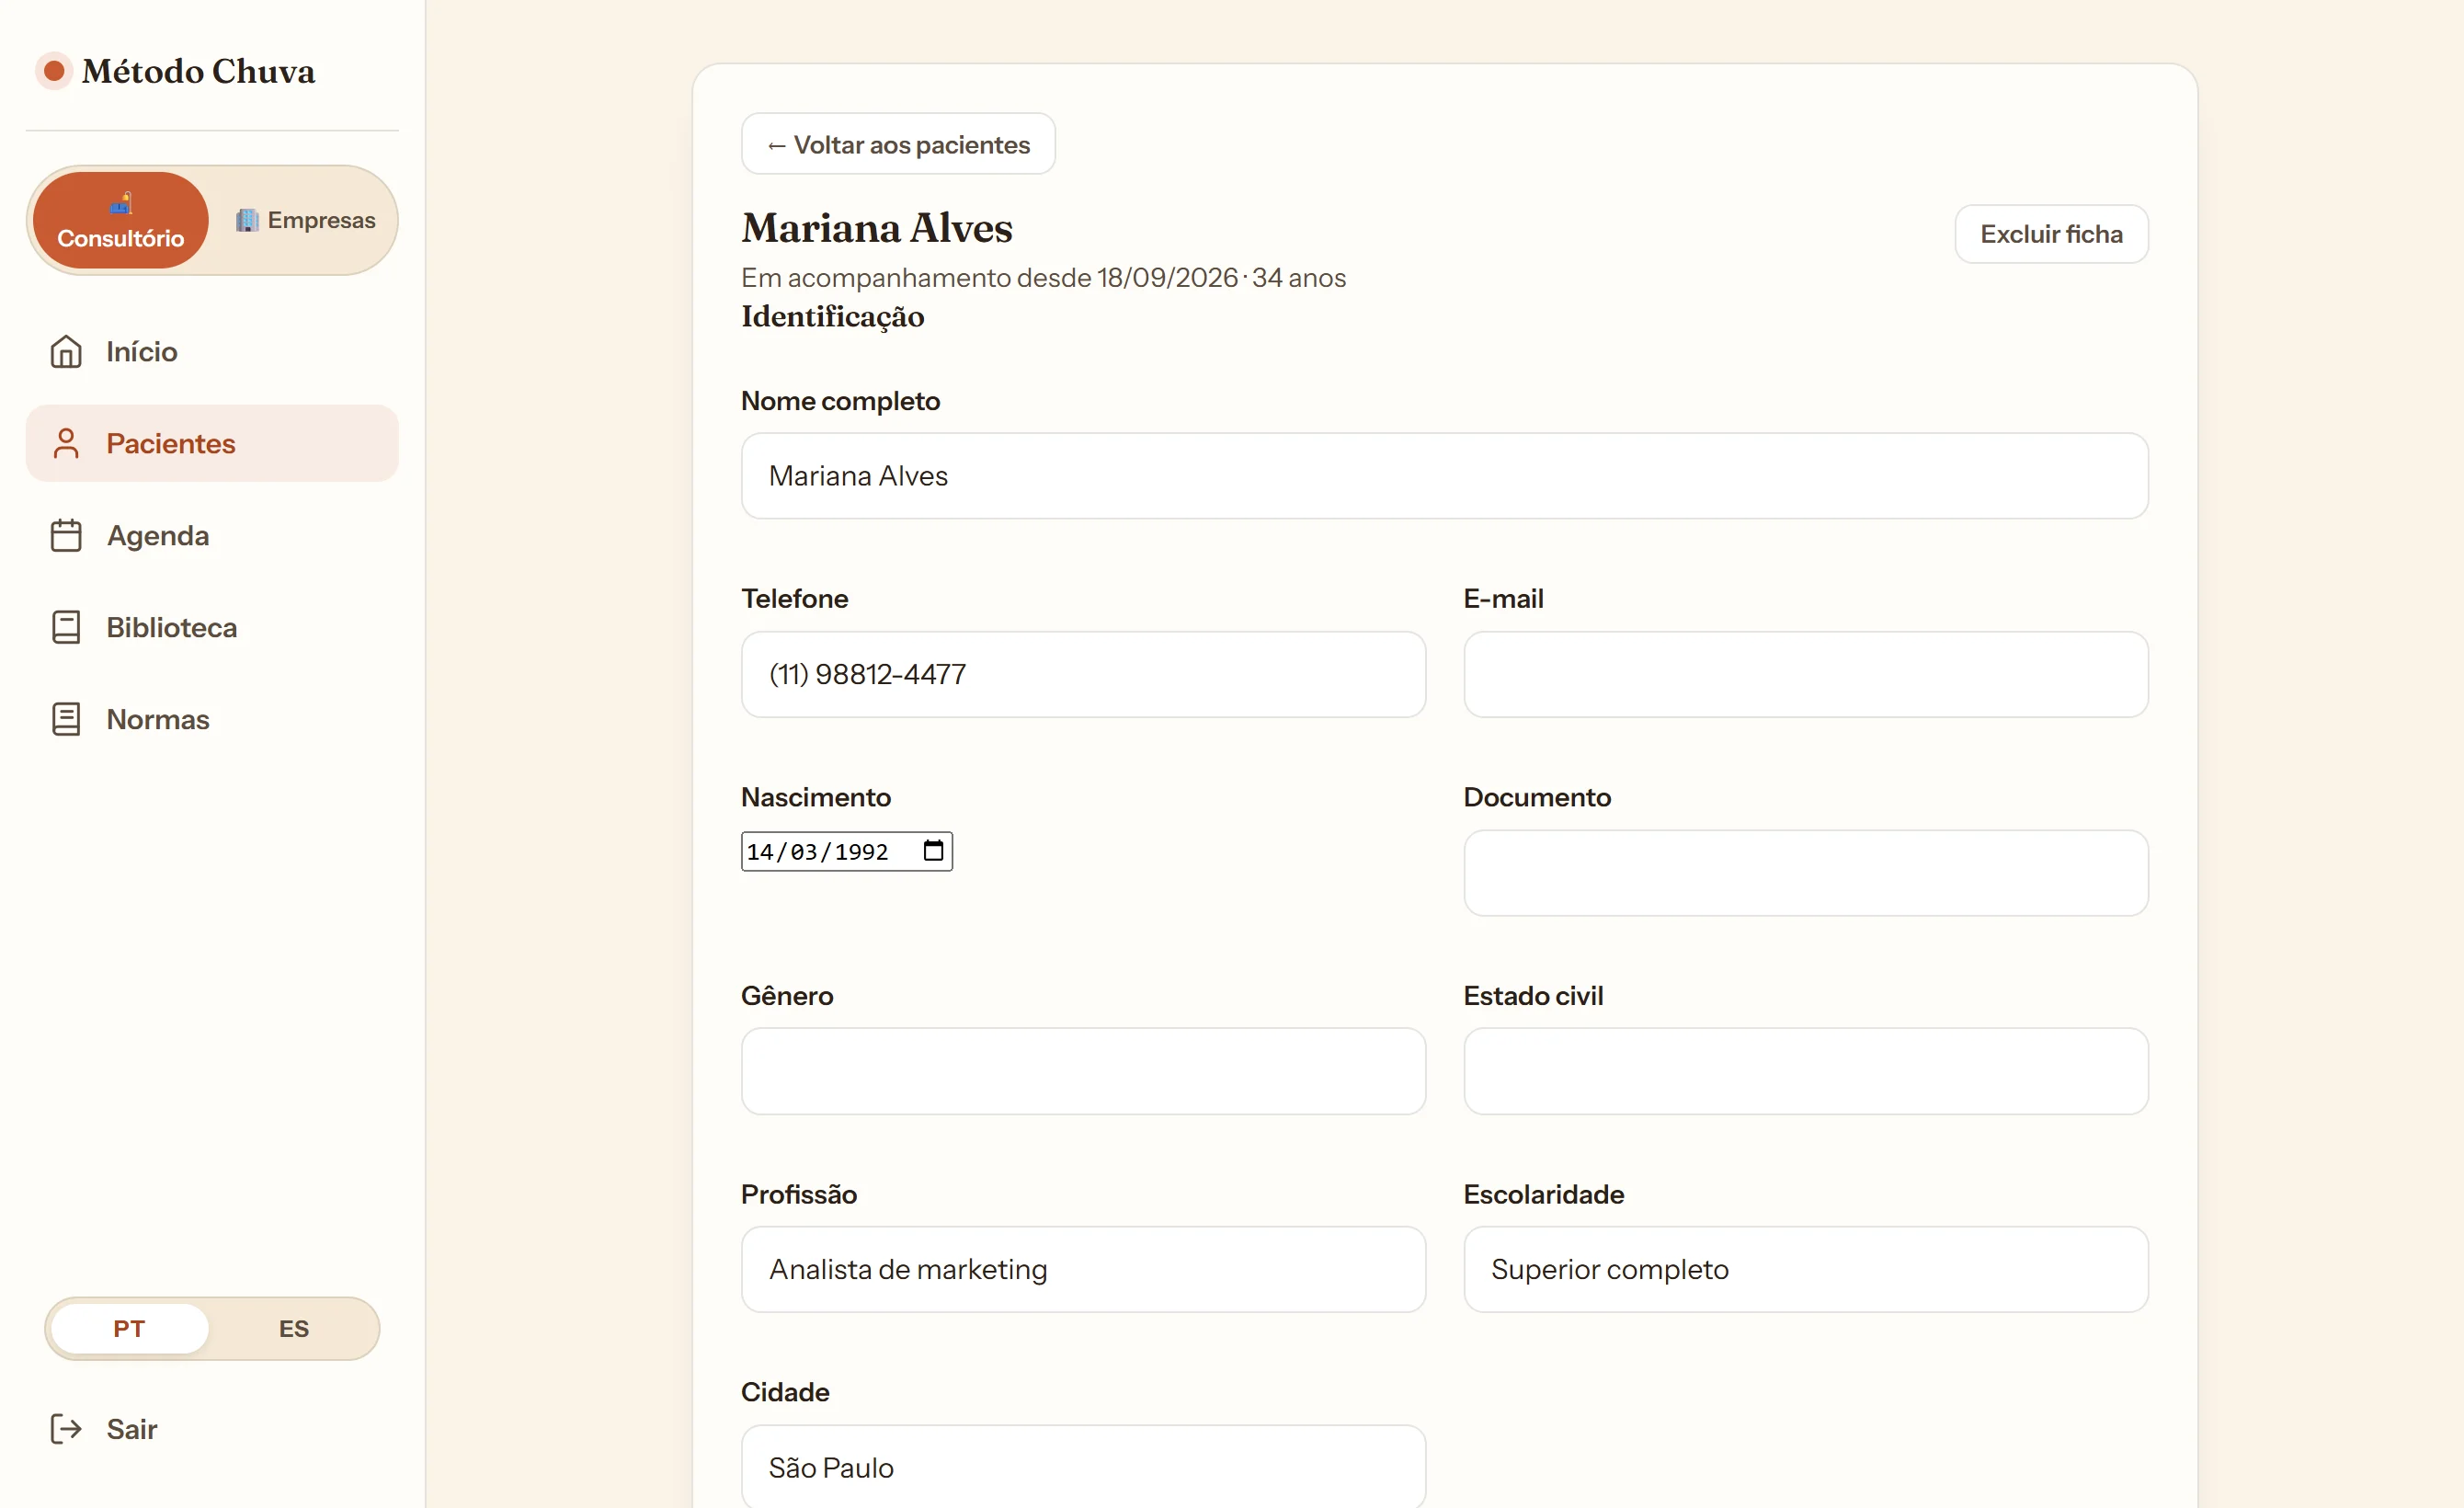The image size is (2464, 1508).
Task: Focus the Cidade field
Action: click(x=1083, y=1466)
